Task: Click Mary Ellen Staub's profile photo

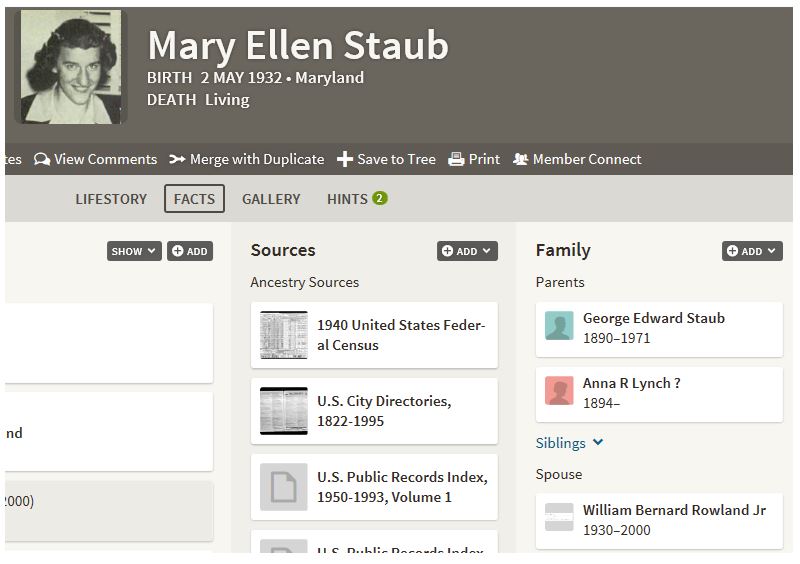Action: coord(71,67)
